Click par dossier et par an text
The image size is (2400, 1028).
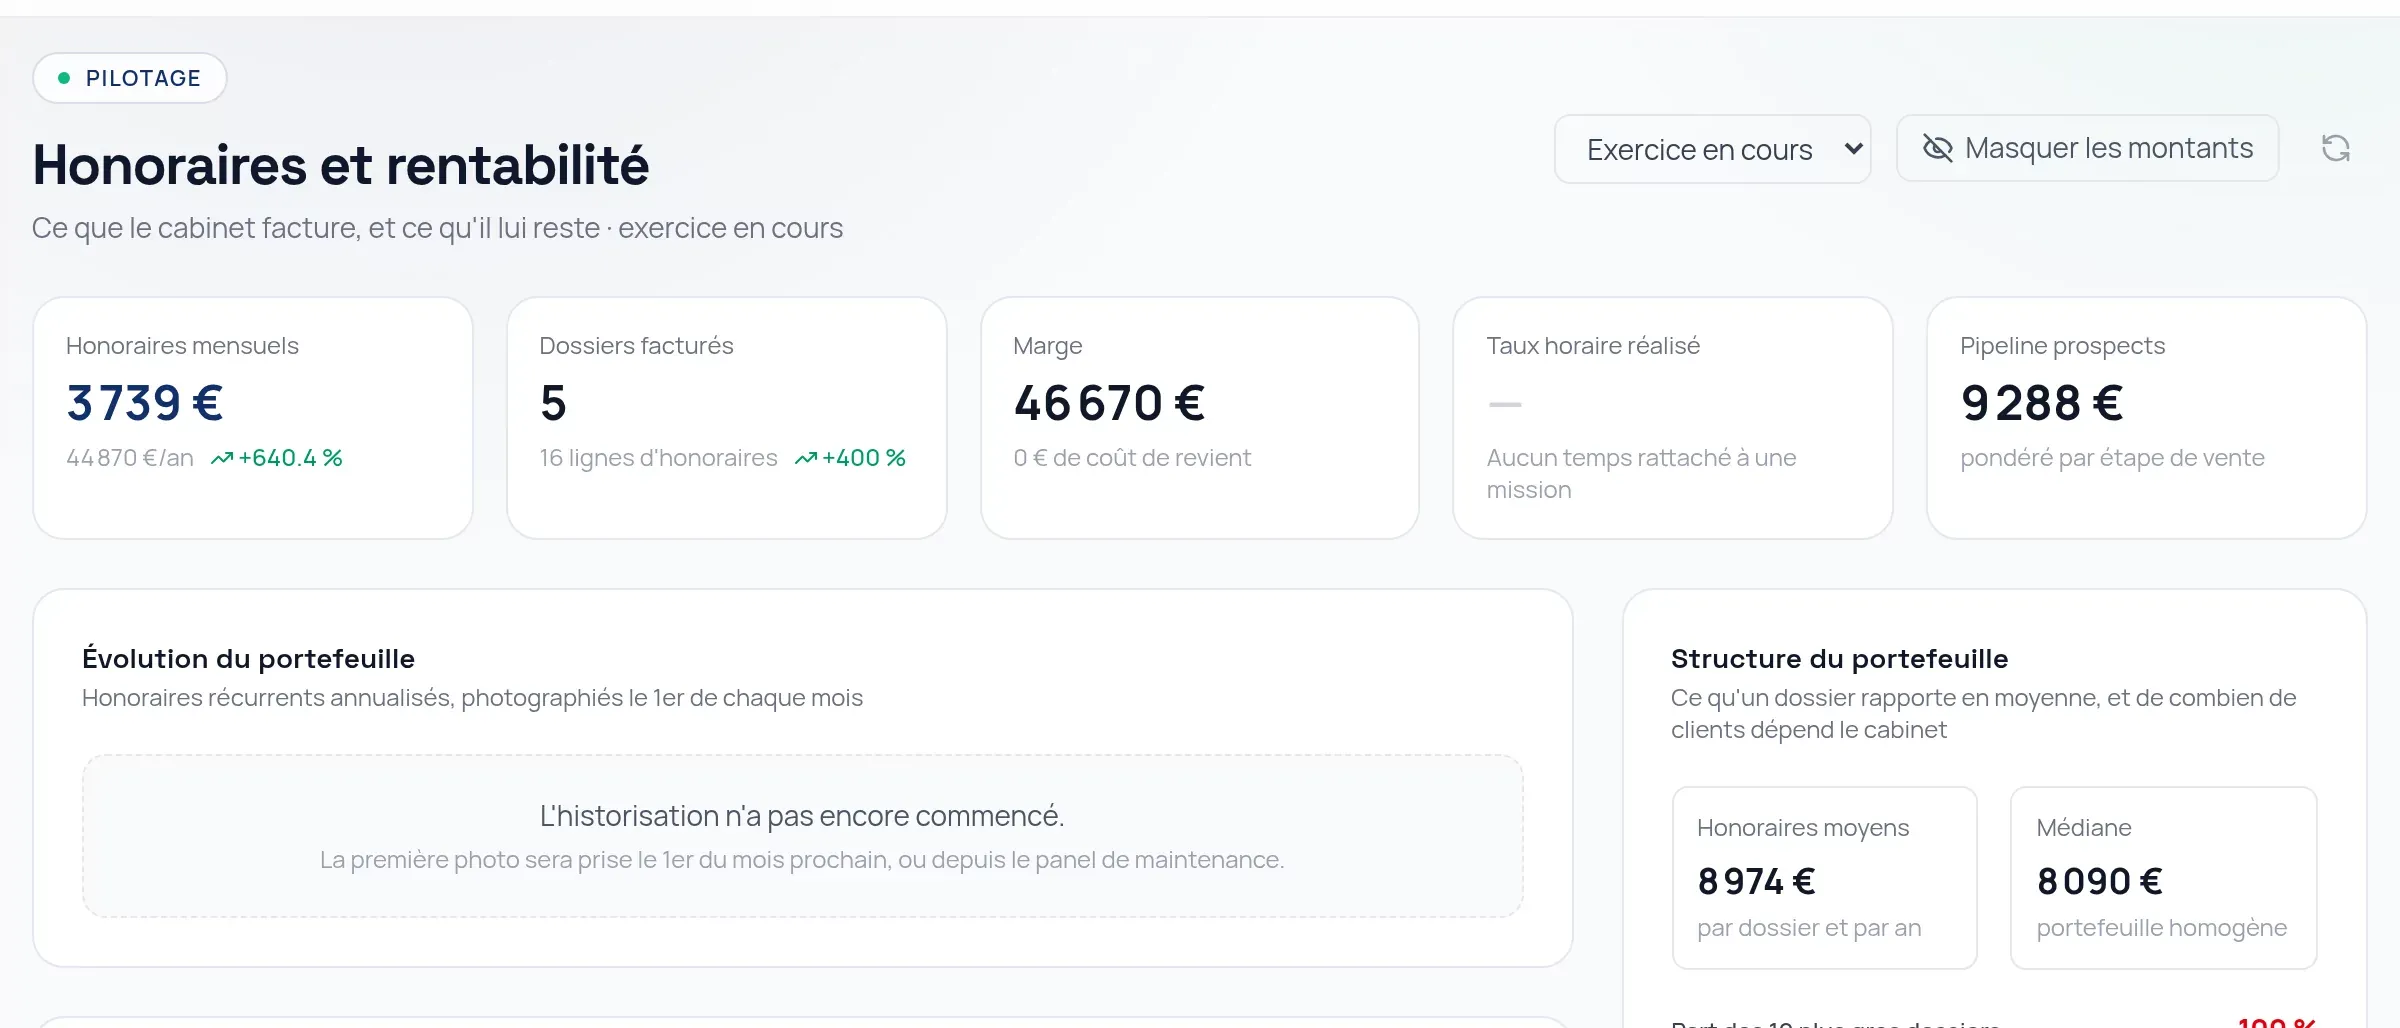point(1809,928)
